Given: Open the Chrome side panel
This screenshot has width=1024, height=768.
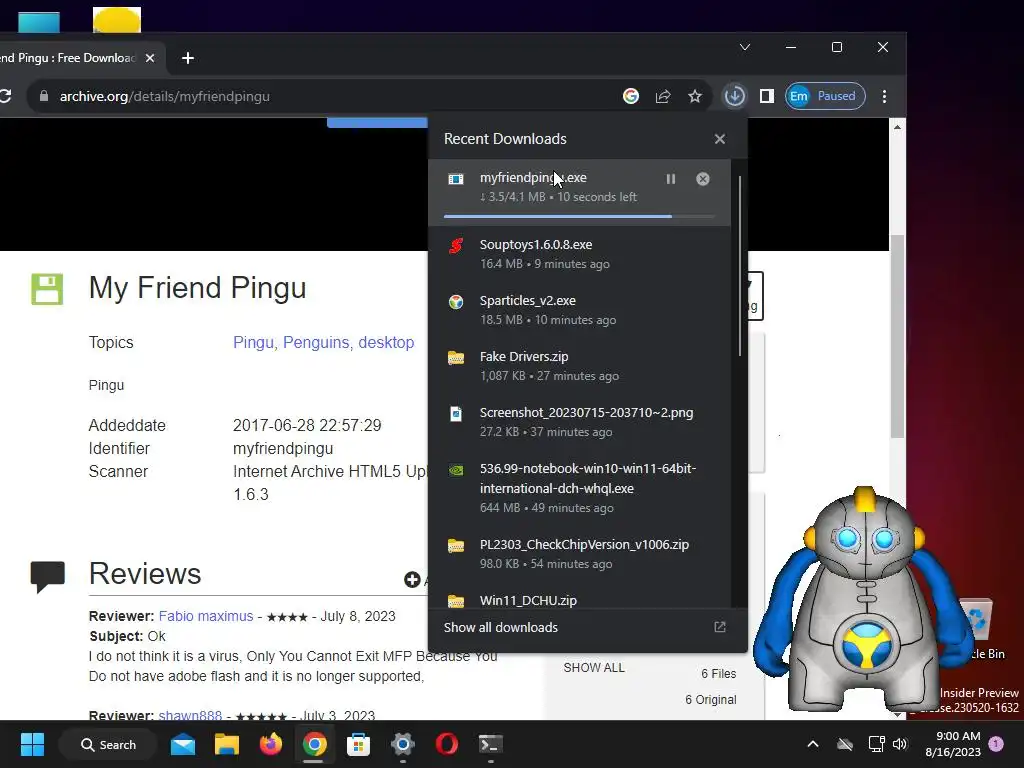Looking at the screenshot, I should [767, 97].
